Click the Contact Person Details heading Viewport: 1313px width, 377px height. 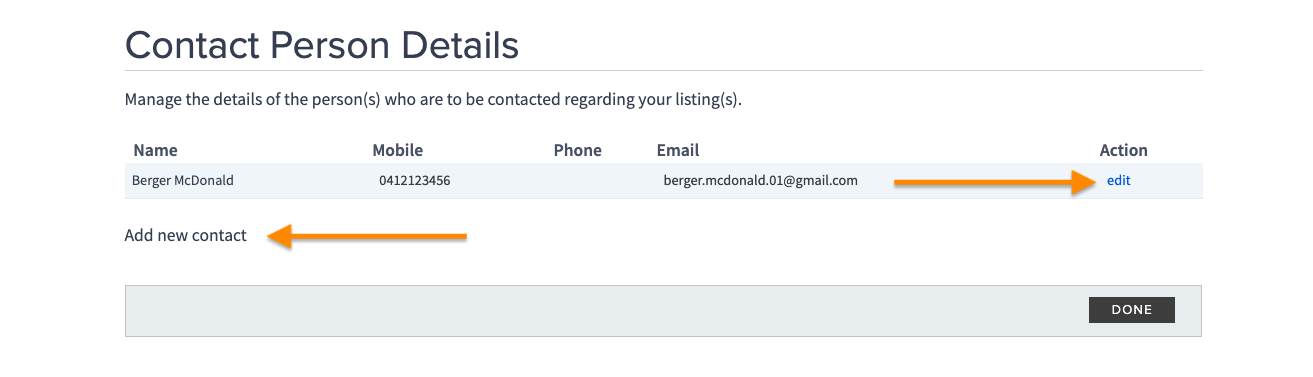pyautogui.click(x=322, y=46)
